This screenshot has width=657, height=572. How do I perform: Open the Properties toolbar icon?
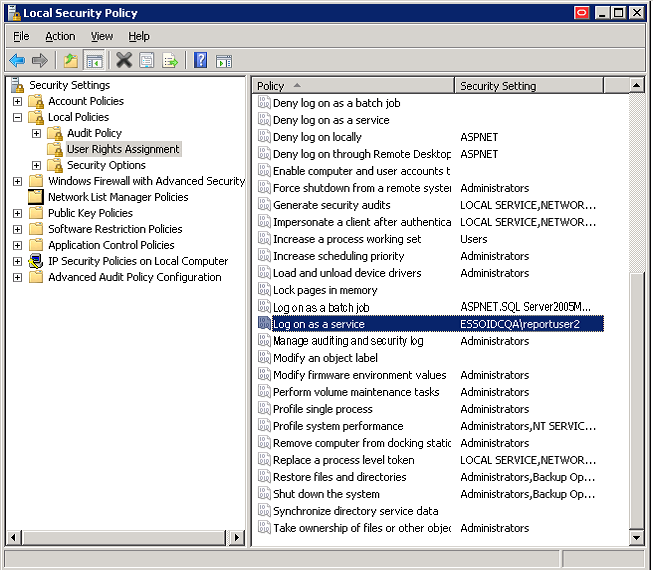click(147, 61)
